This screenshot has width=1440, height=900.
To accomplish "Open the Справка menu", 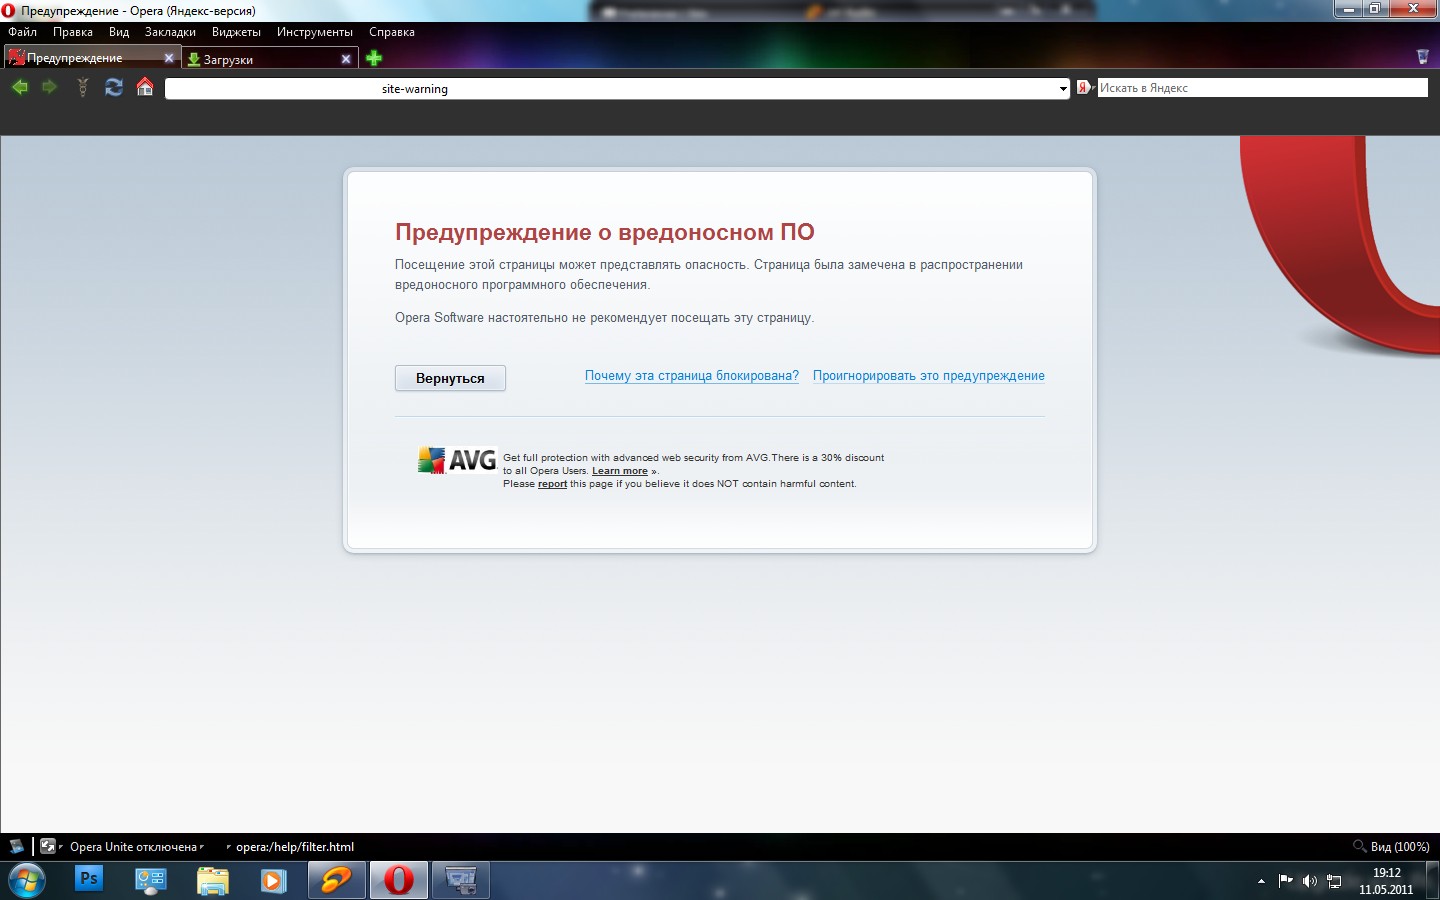I will [392, 32].
